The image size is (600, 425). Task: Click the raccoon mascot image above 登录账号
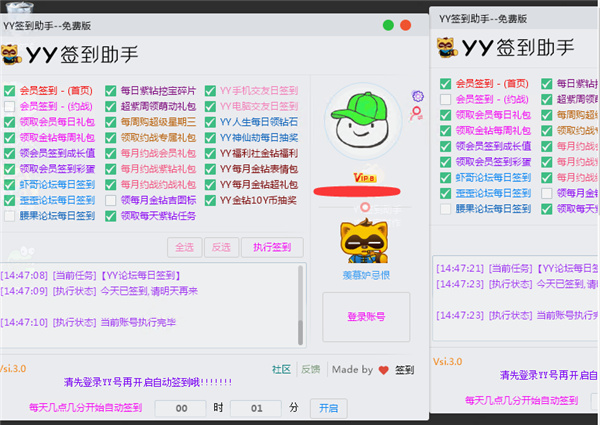[x=364, y=241]
